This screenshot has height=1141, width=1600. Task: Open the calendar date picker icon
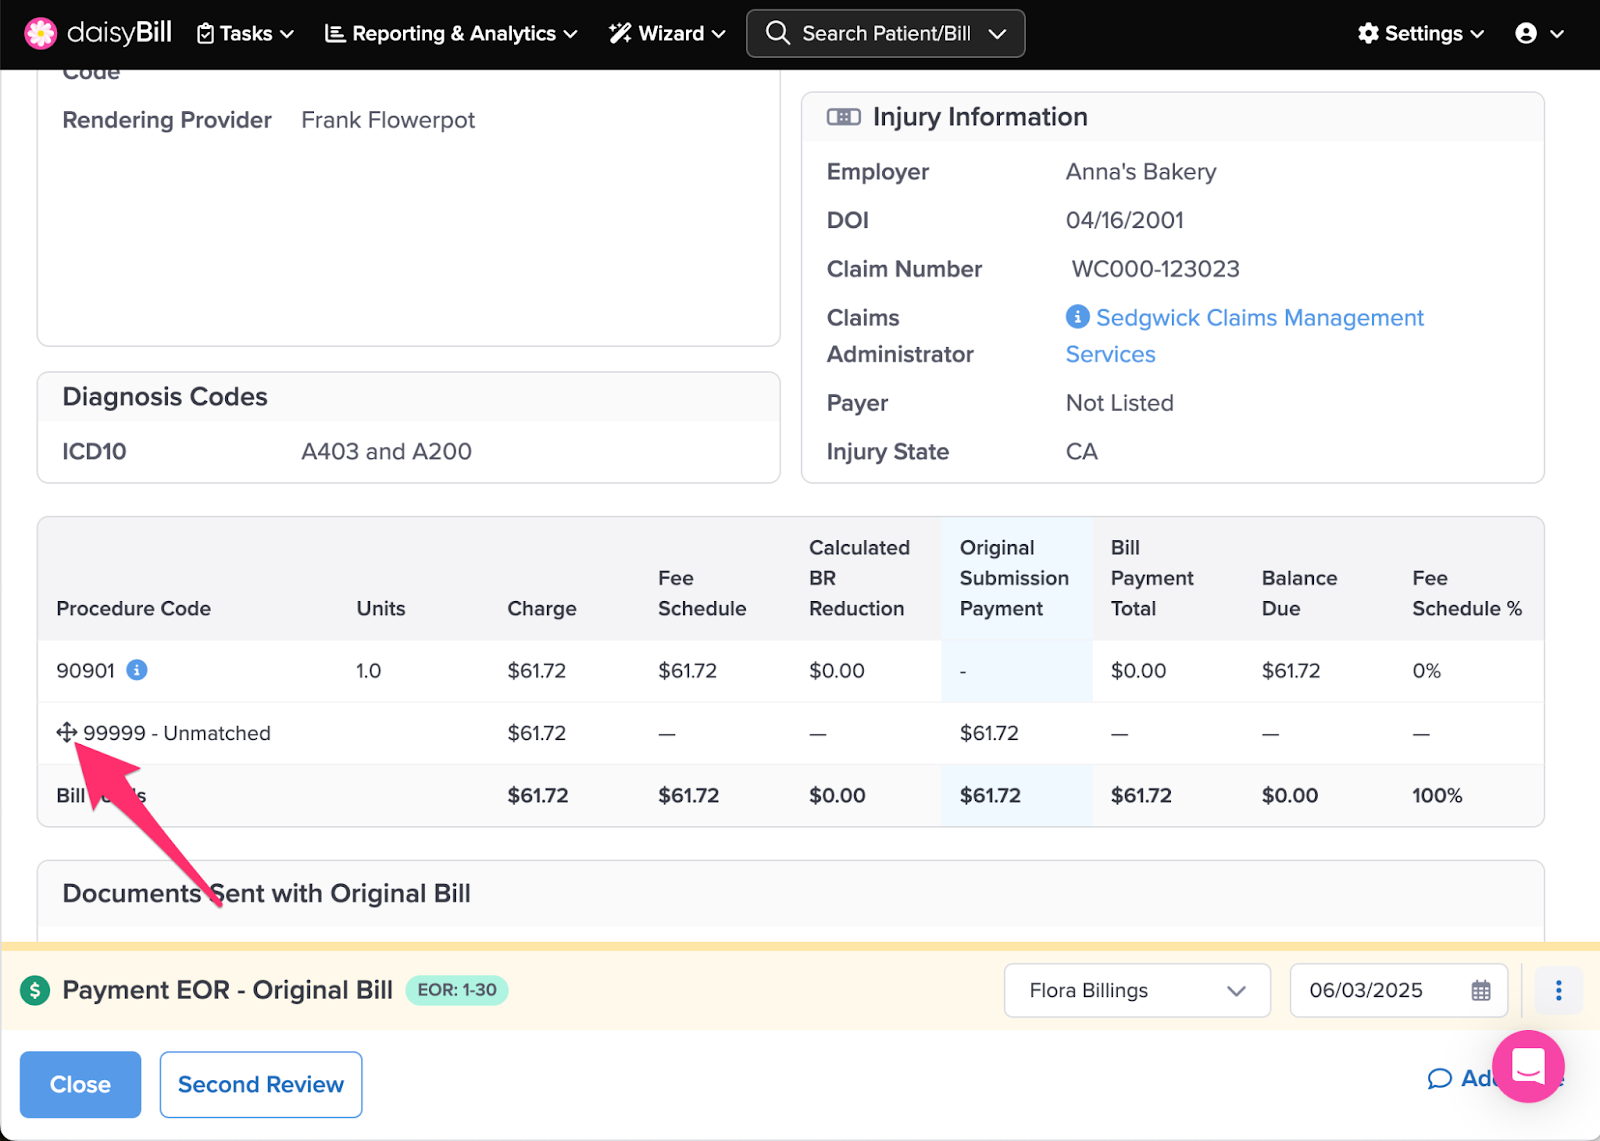pos(1481,991)
